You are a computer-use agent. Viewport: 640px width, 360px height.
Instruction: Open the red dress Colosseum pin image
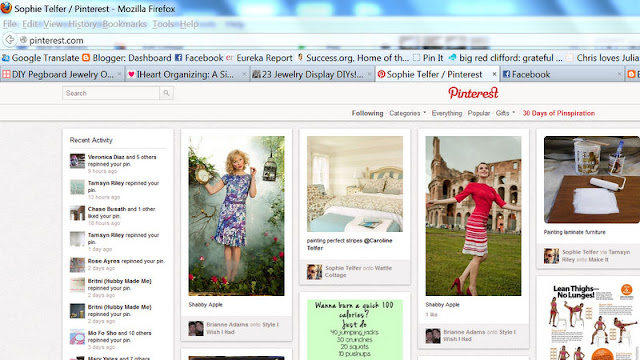(x=473, y=216)
